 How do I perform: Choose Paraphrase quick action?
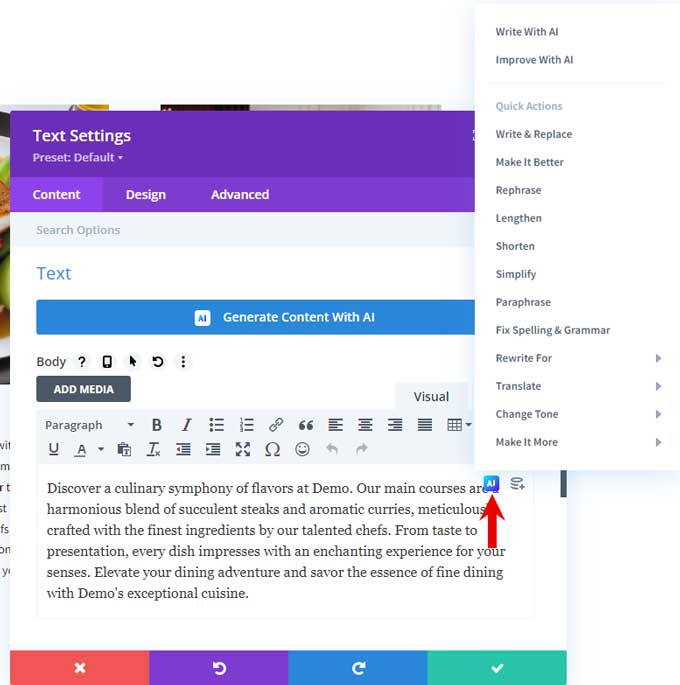pos(523,302)
